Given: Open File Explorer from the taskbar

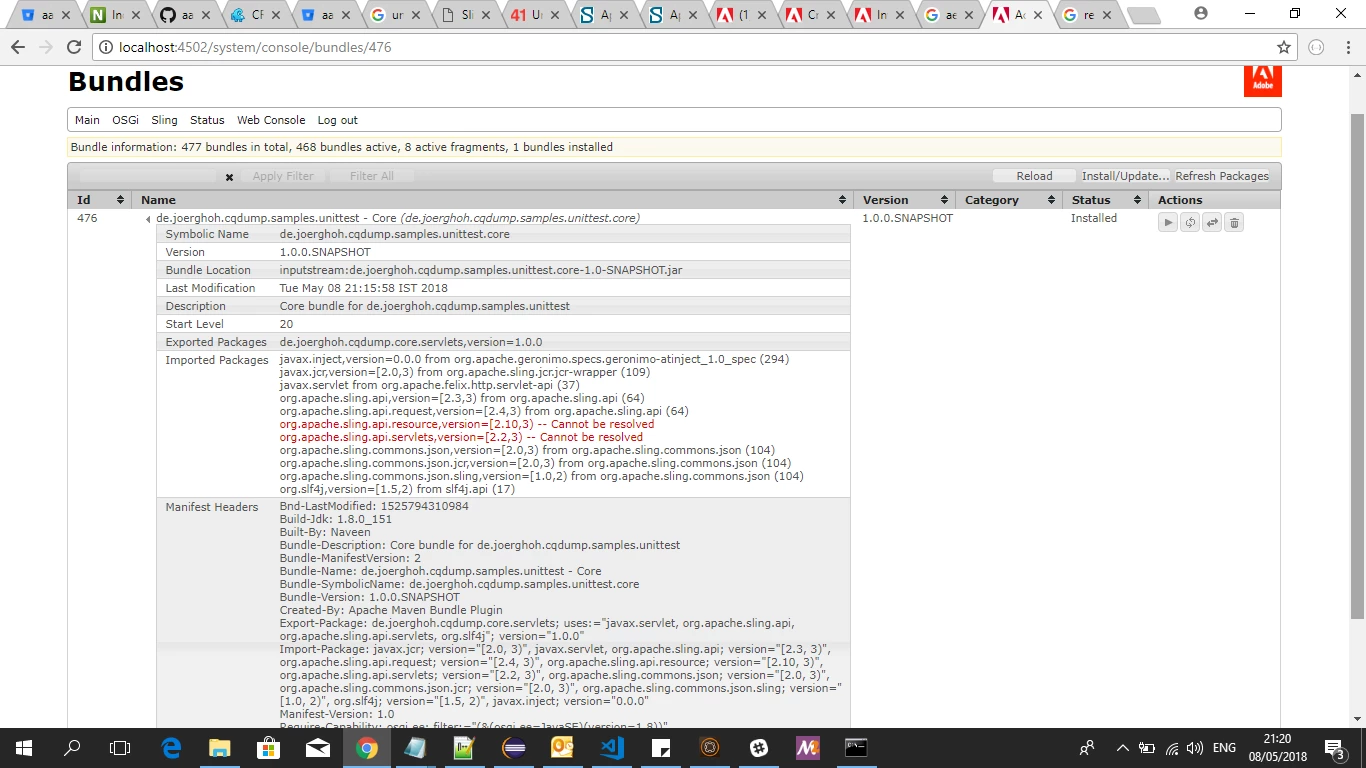Looking at the screenshot, I should 220,748.
